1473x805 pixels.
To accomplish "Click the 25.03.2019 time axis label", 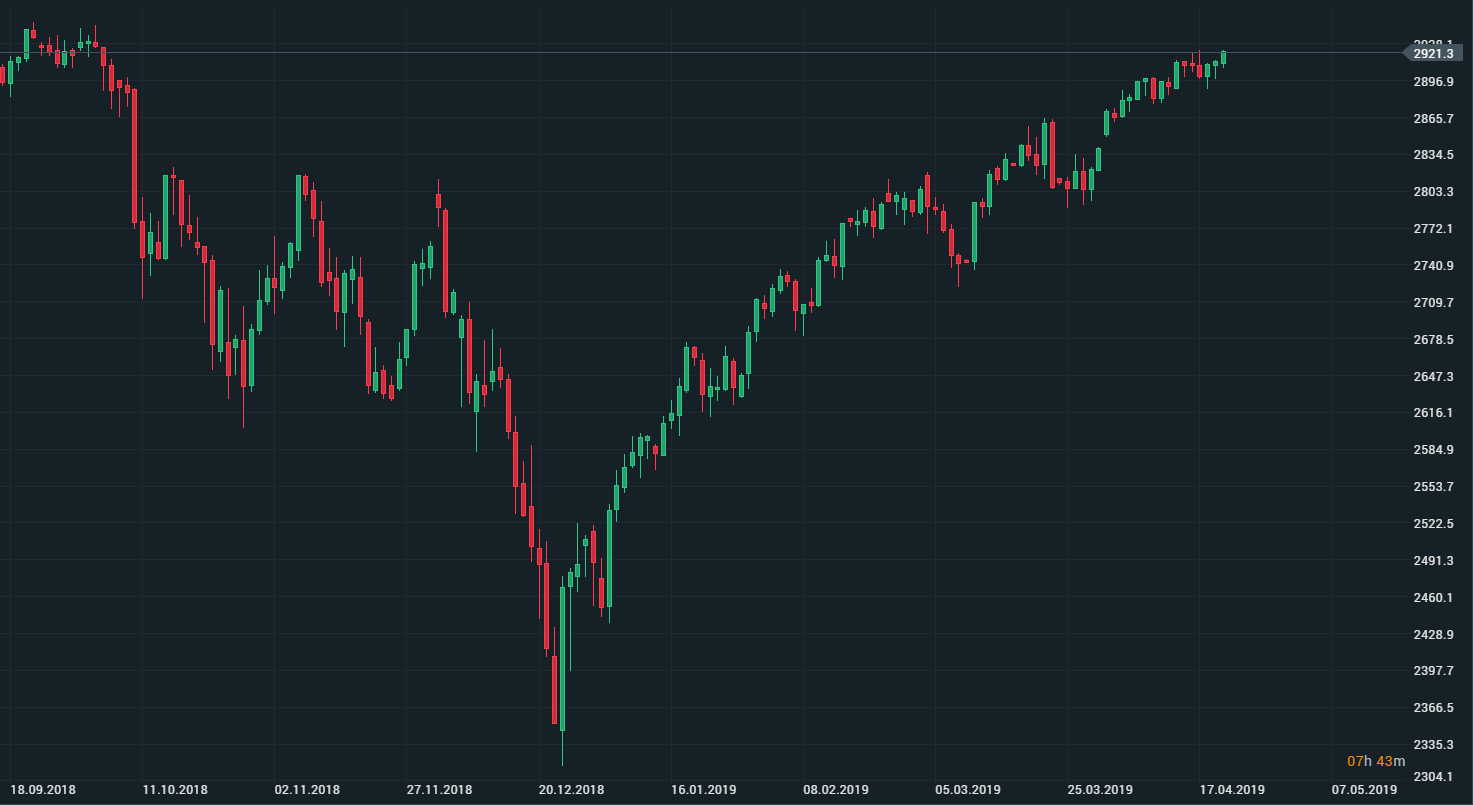I will pyautogui.click(x=1100, y=790).
